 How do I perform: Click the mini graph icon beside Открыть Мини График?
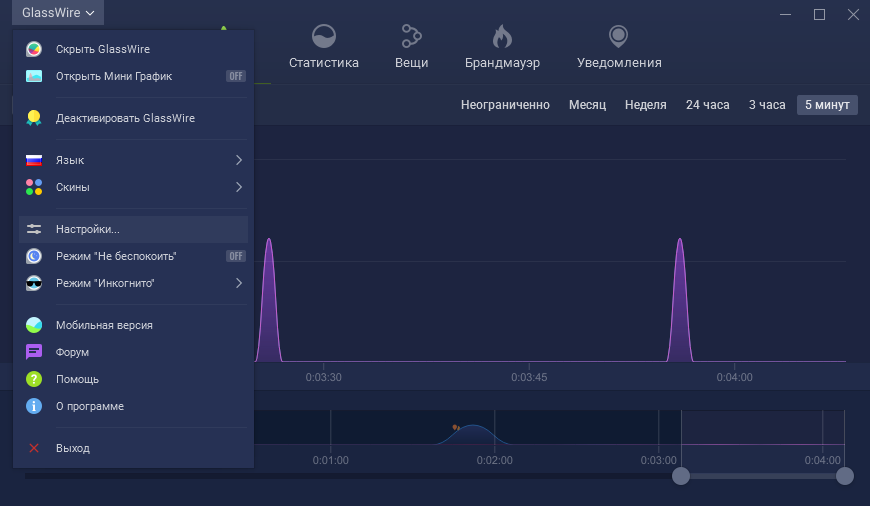click(34, 76)
